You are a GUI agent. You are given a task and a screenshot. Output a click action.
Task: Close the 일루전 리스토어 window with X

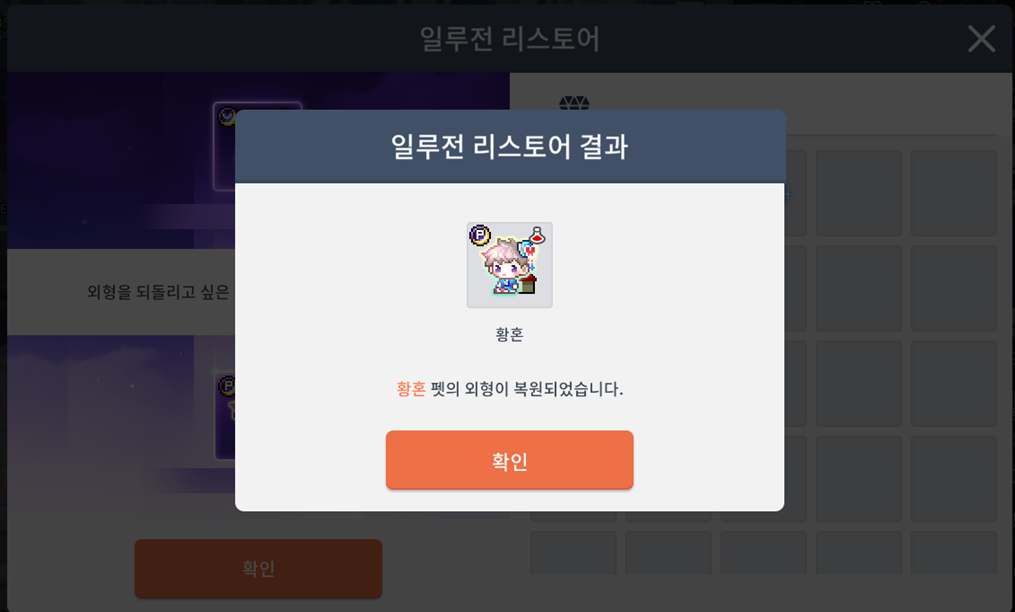[x=981, y=39]
